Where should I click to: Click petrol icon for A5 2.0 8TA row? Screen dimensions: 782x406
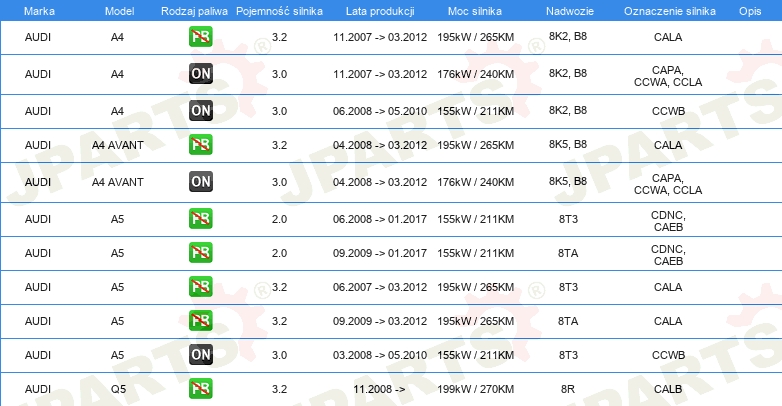(200, 252)
